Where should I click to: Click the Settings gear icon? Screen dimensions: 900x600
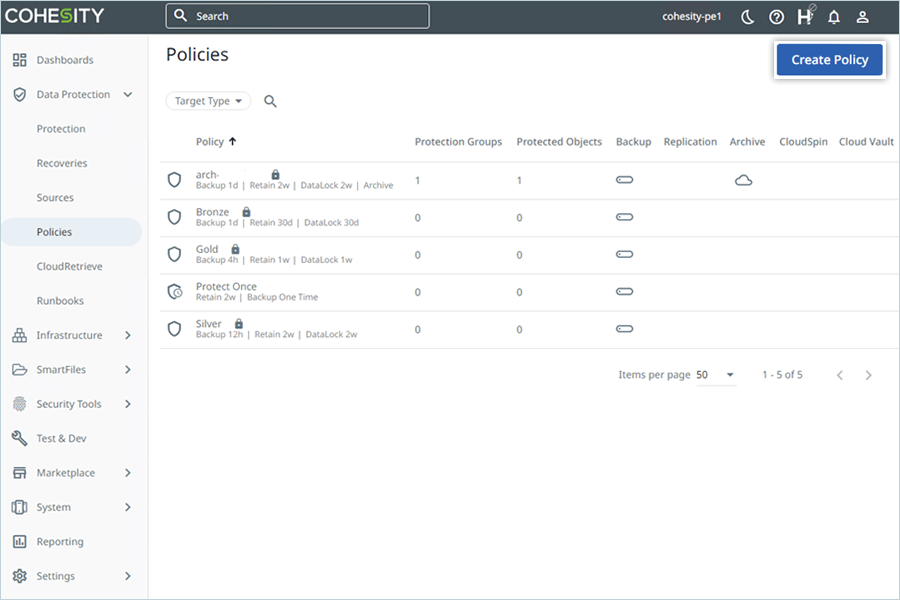[20, 576]
